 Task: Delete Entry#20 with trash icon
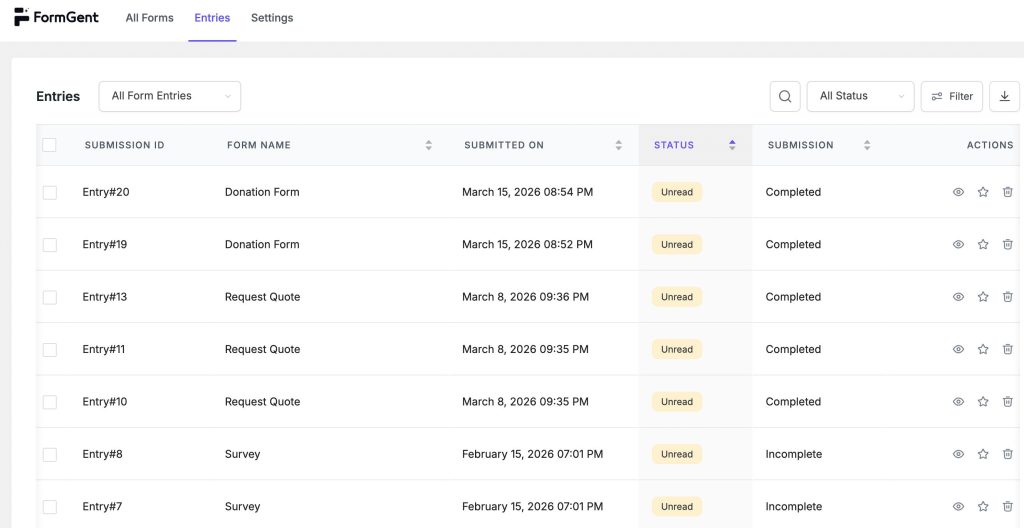coord(1007,192)
